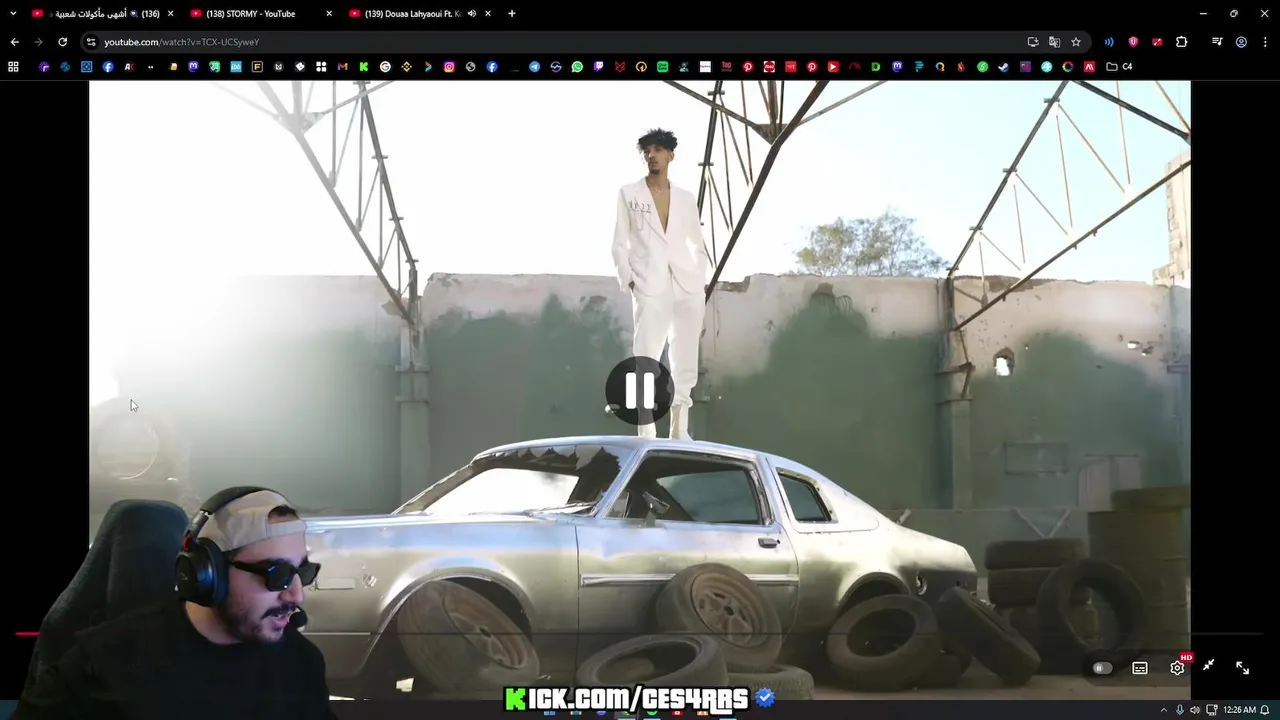Toggle subtitles/closed captions button

[1140, 668]
